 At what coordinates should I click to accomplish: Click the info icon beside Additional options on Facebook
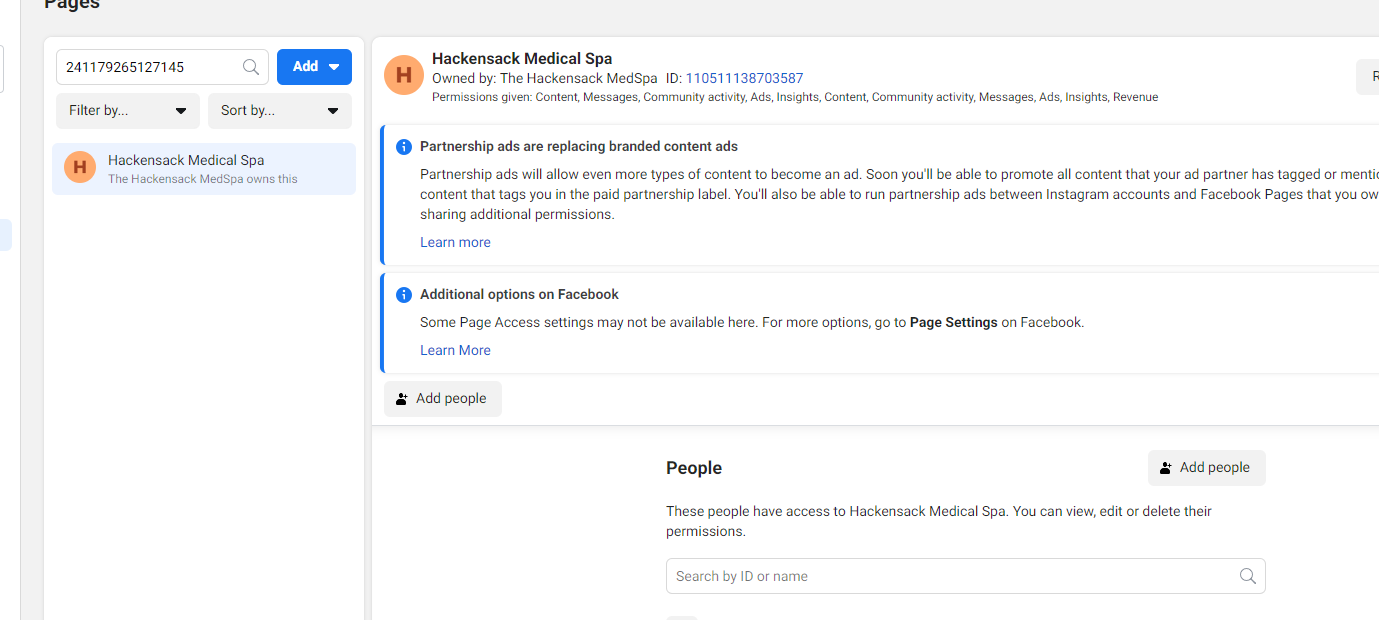pyautogui.click(x=404, y=295)
